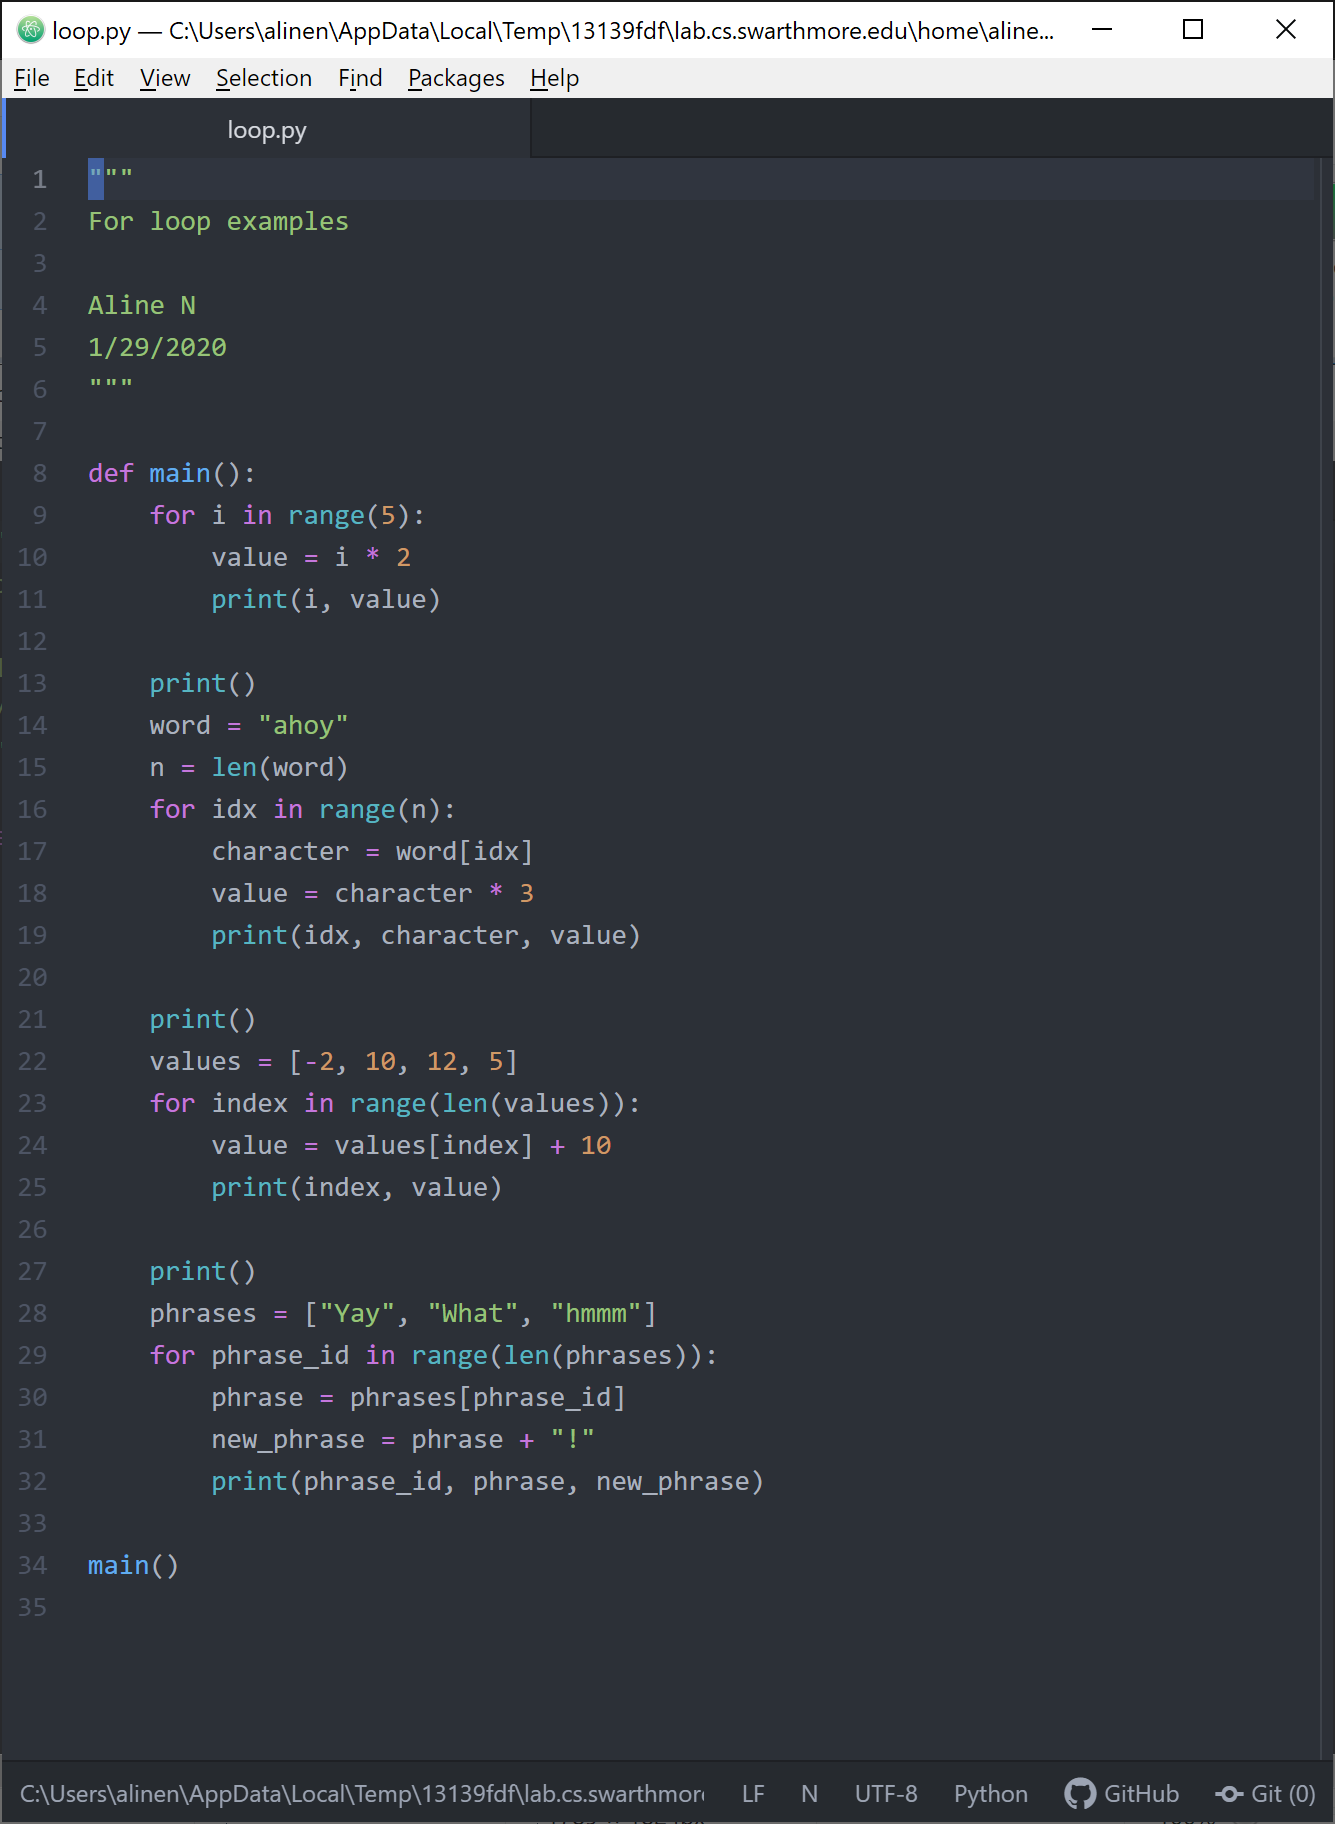The image size is (1335, 1824).
Task: Click 'phrase = phrases[phrase_id]' line
Action: [419, 1397]
